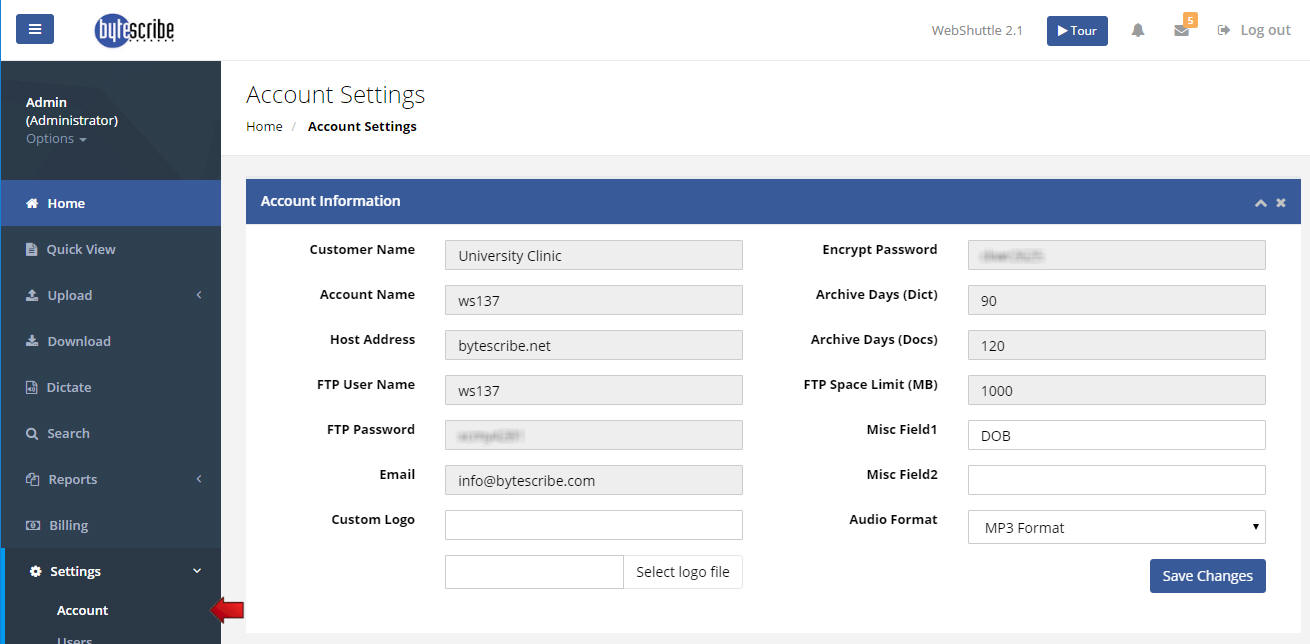Screen dimensions: 1310x644
Task: Click the Account Name field
Action: pos(594,300)
